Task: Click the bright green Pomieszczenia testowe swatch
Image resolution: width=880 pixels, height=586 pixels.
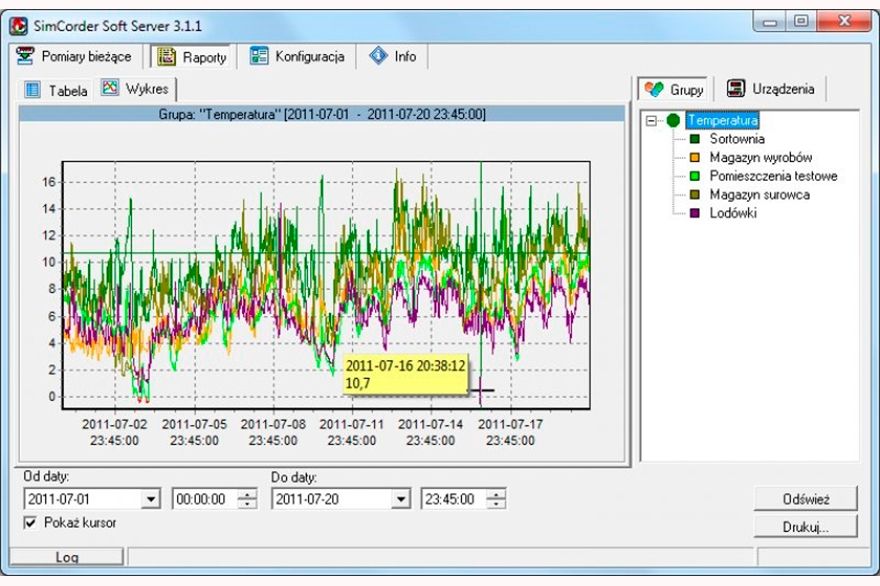Action: (695, 176)
